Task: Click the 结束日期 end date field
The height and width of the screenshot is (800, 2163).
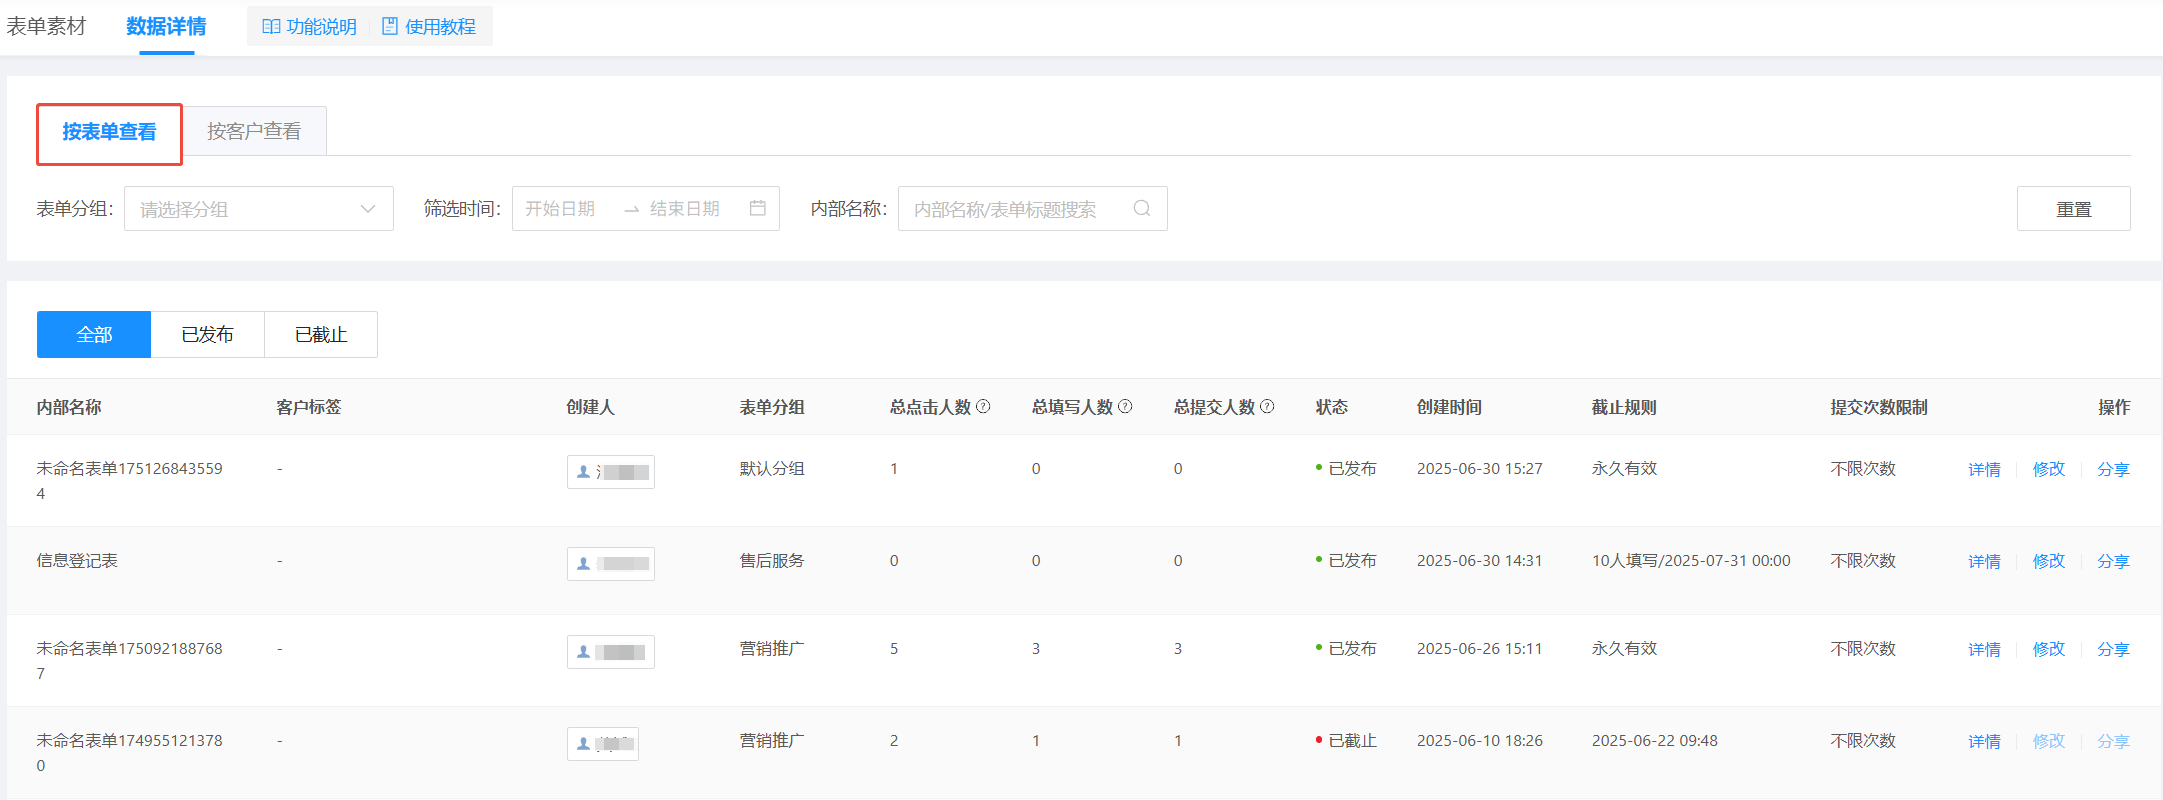Action: click(x=685, y=208)
